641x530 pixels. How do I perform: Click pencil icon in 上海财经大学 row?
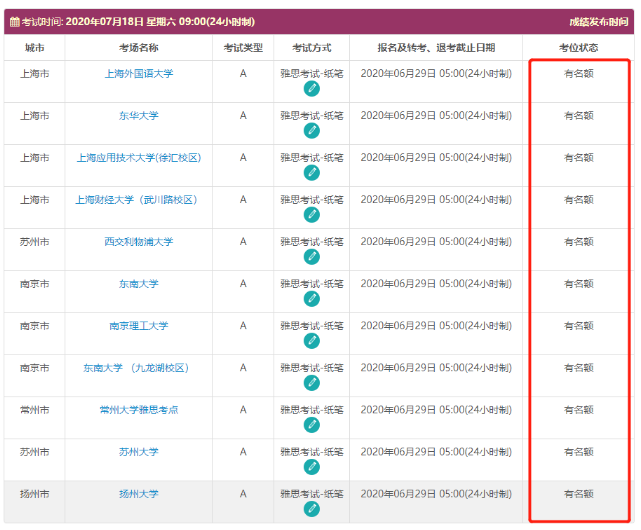tap(312, 215)
